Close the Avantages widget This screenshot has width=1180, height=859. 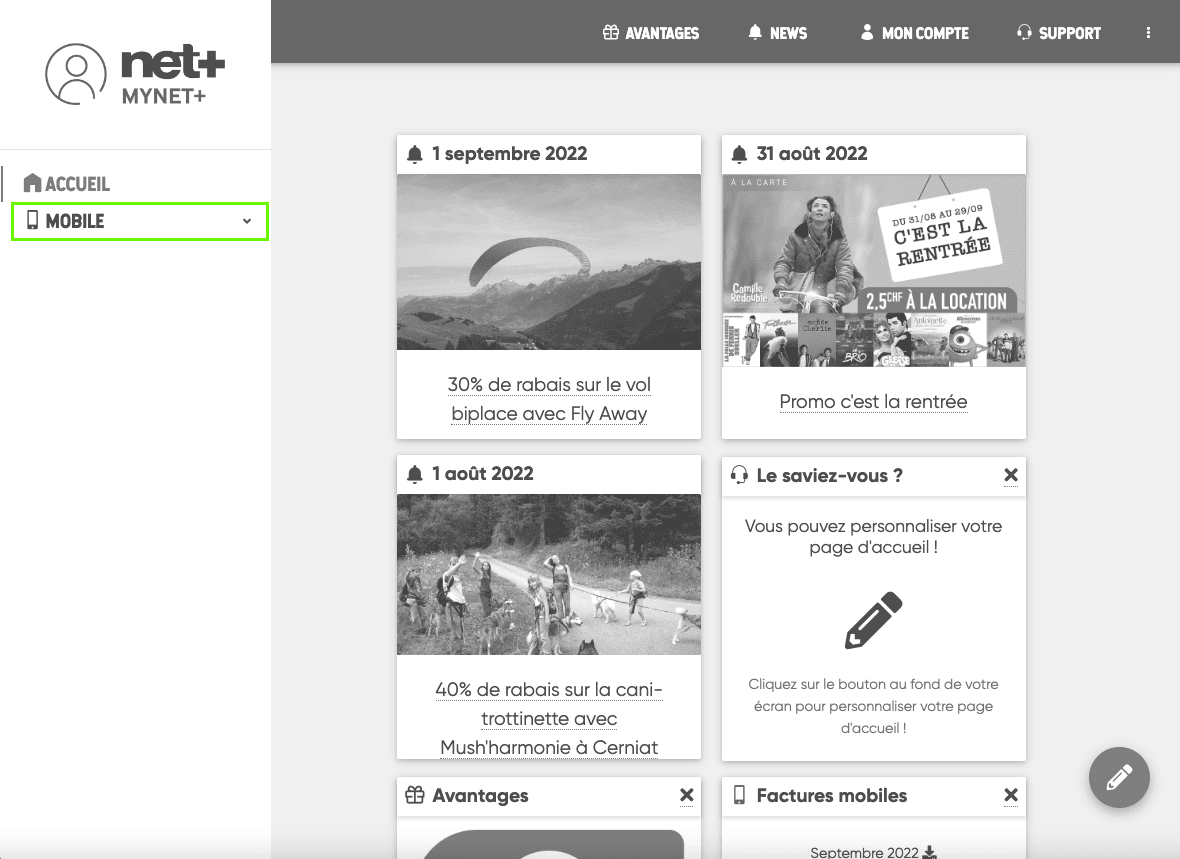(686, 795)
